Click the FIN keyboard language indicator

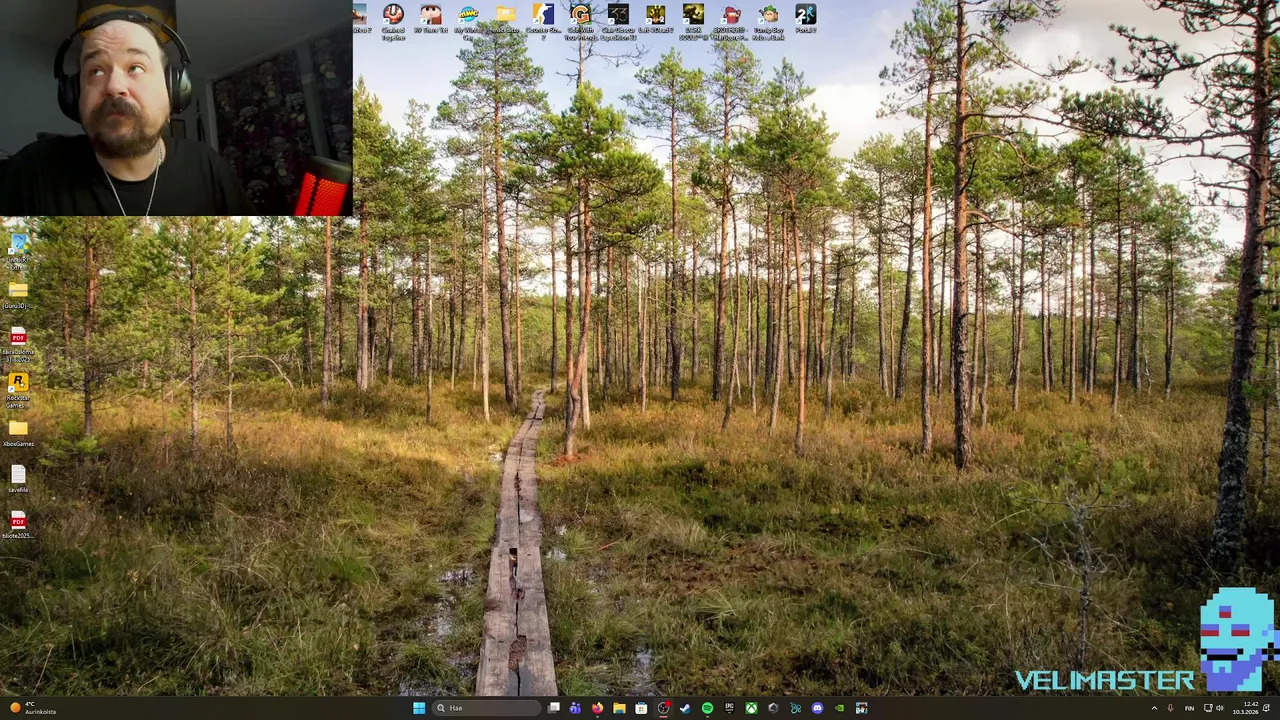click(x=1189, y=708)
